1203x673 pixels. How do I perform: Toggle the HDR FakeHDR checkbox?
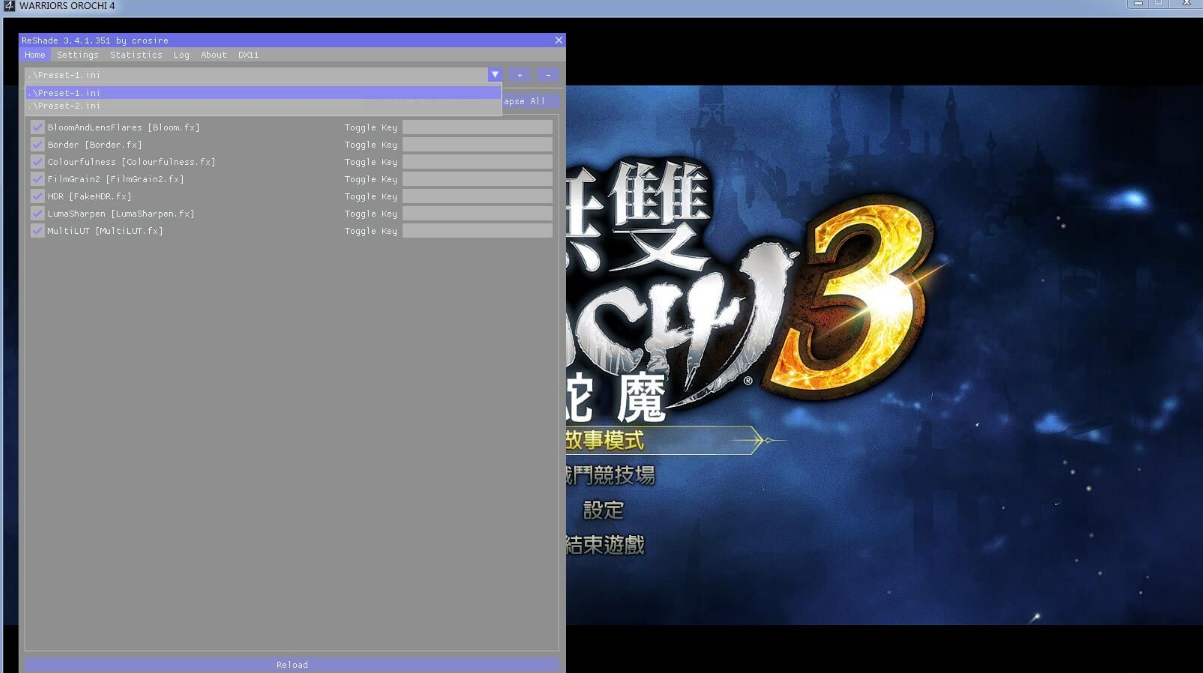(38, 196)
